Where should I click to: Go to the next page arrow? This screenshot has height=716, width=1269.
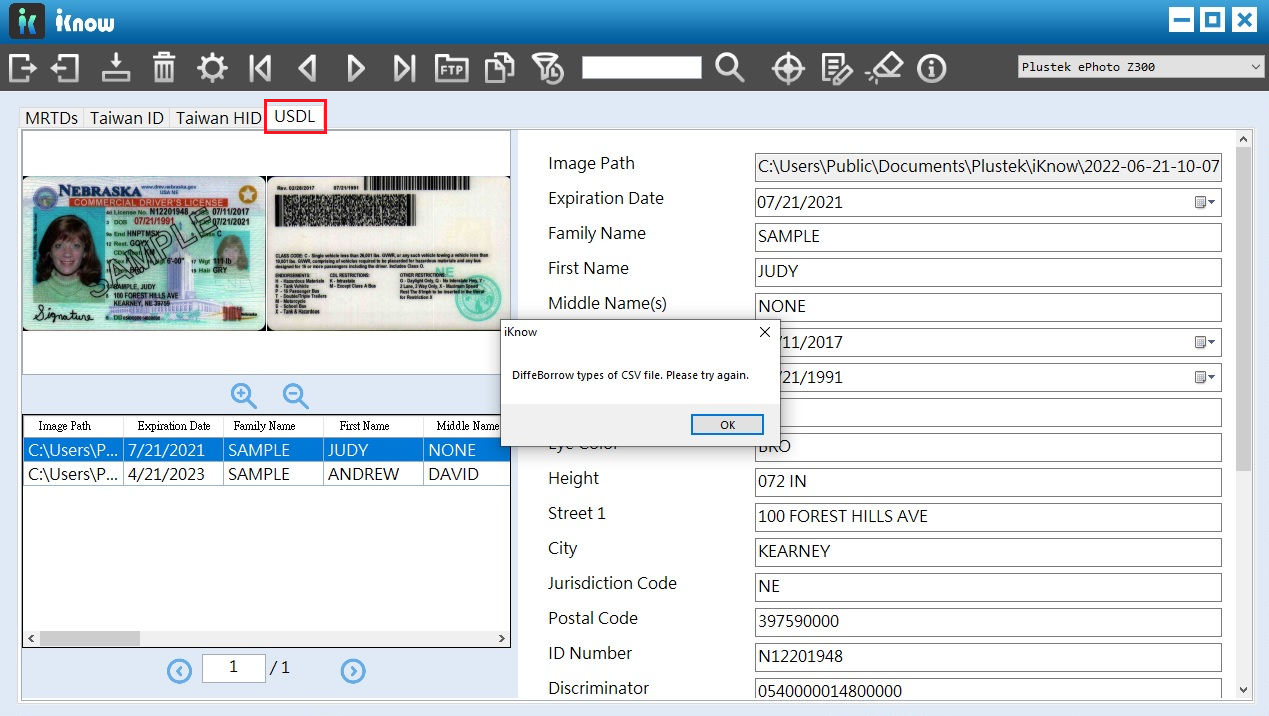pos(353,671)
